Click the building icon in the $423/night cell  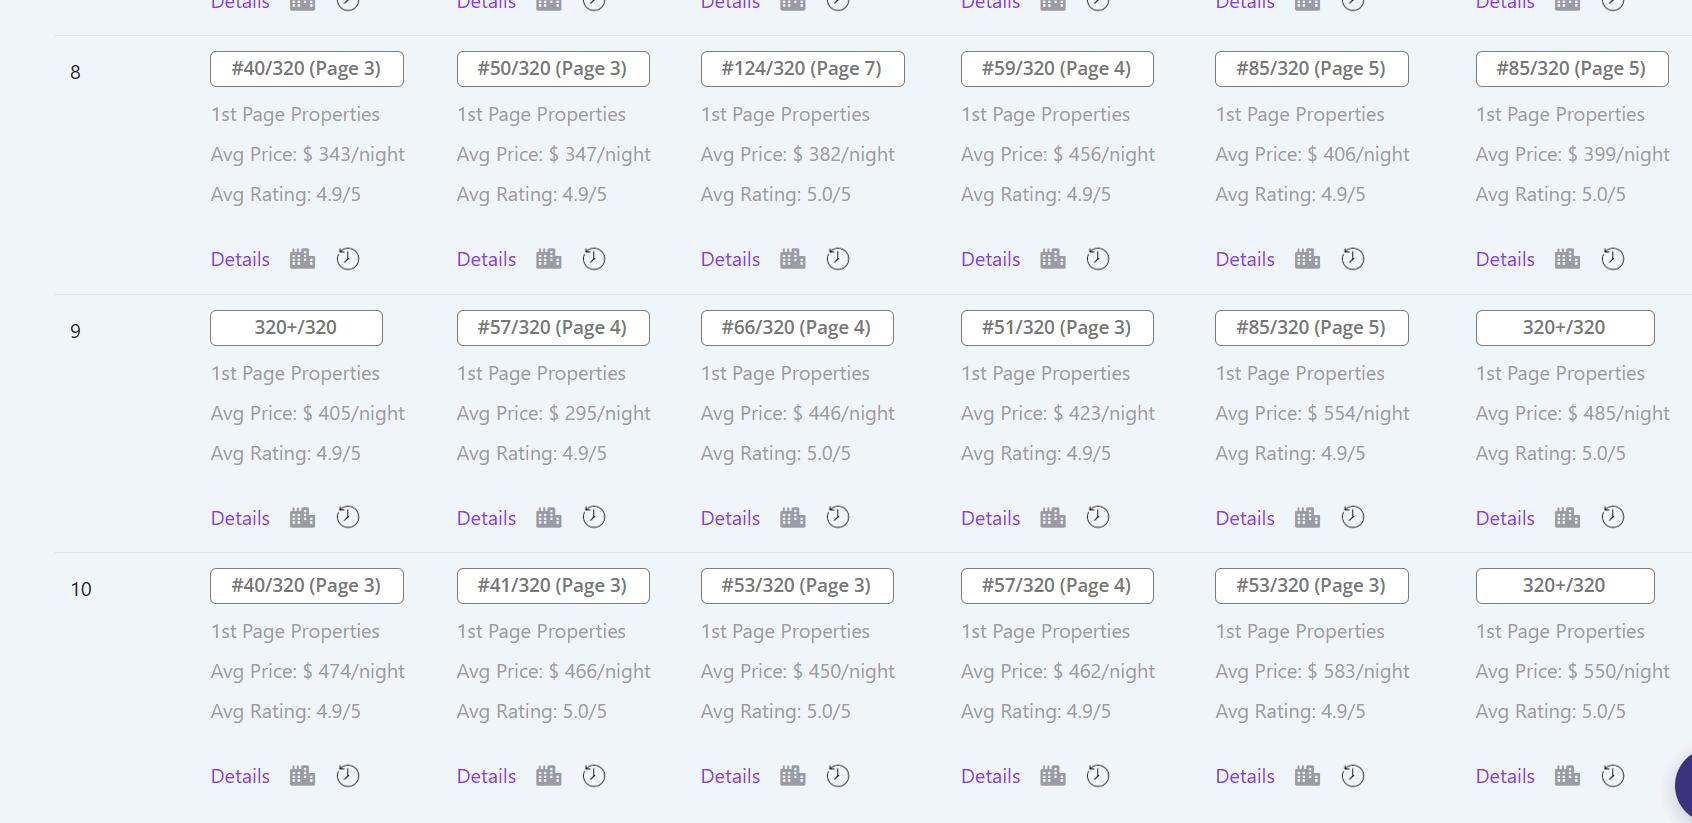click(x=1053, y=517)
